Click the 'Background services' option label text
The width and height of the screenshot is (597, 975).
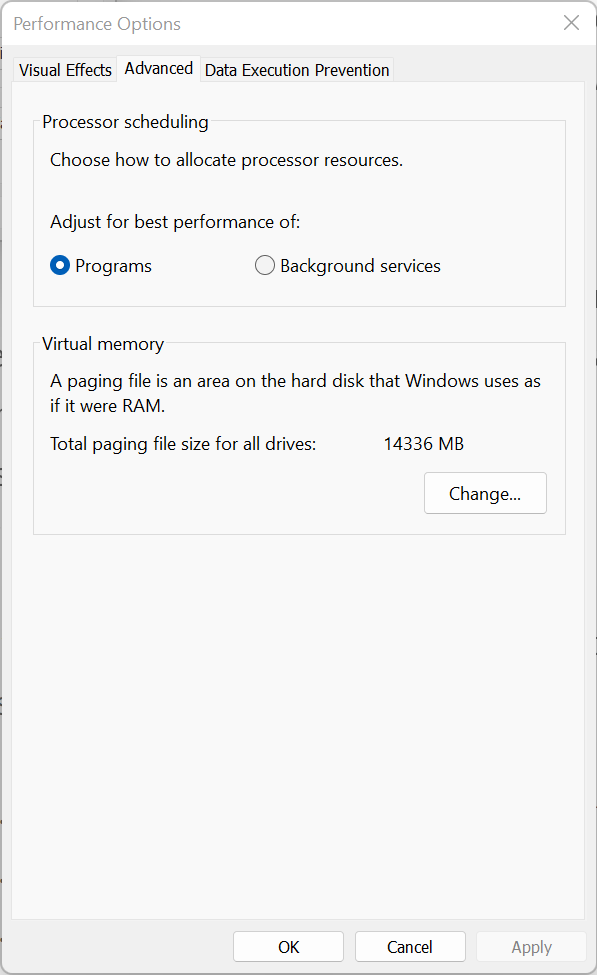point(361,266)
